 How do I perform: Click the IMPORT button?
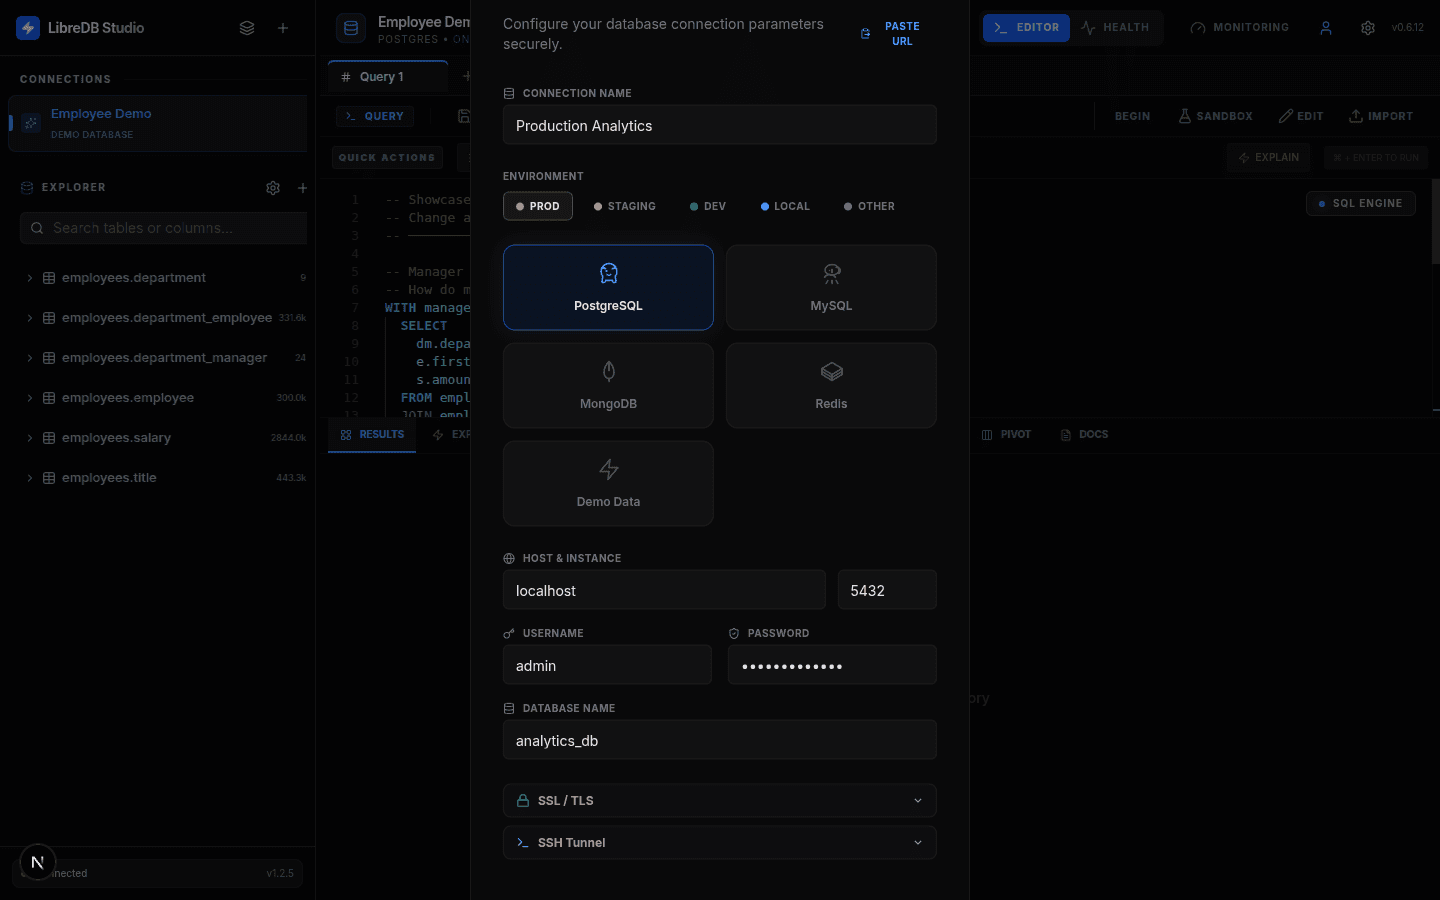pyautogui.click(x=1381, y=117)
